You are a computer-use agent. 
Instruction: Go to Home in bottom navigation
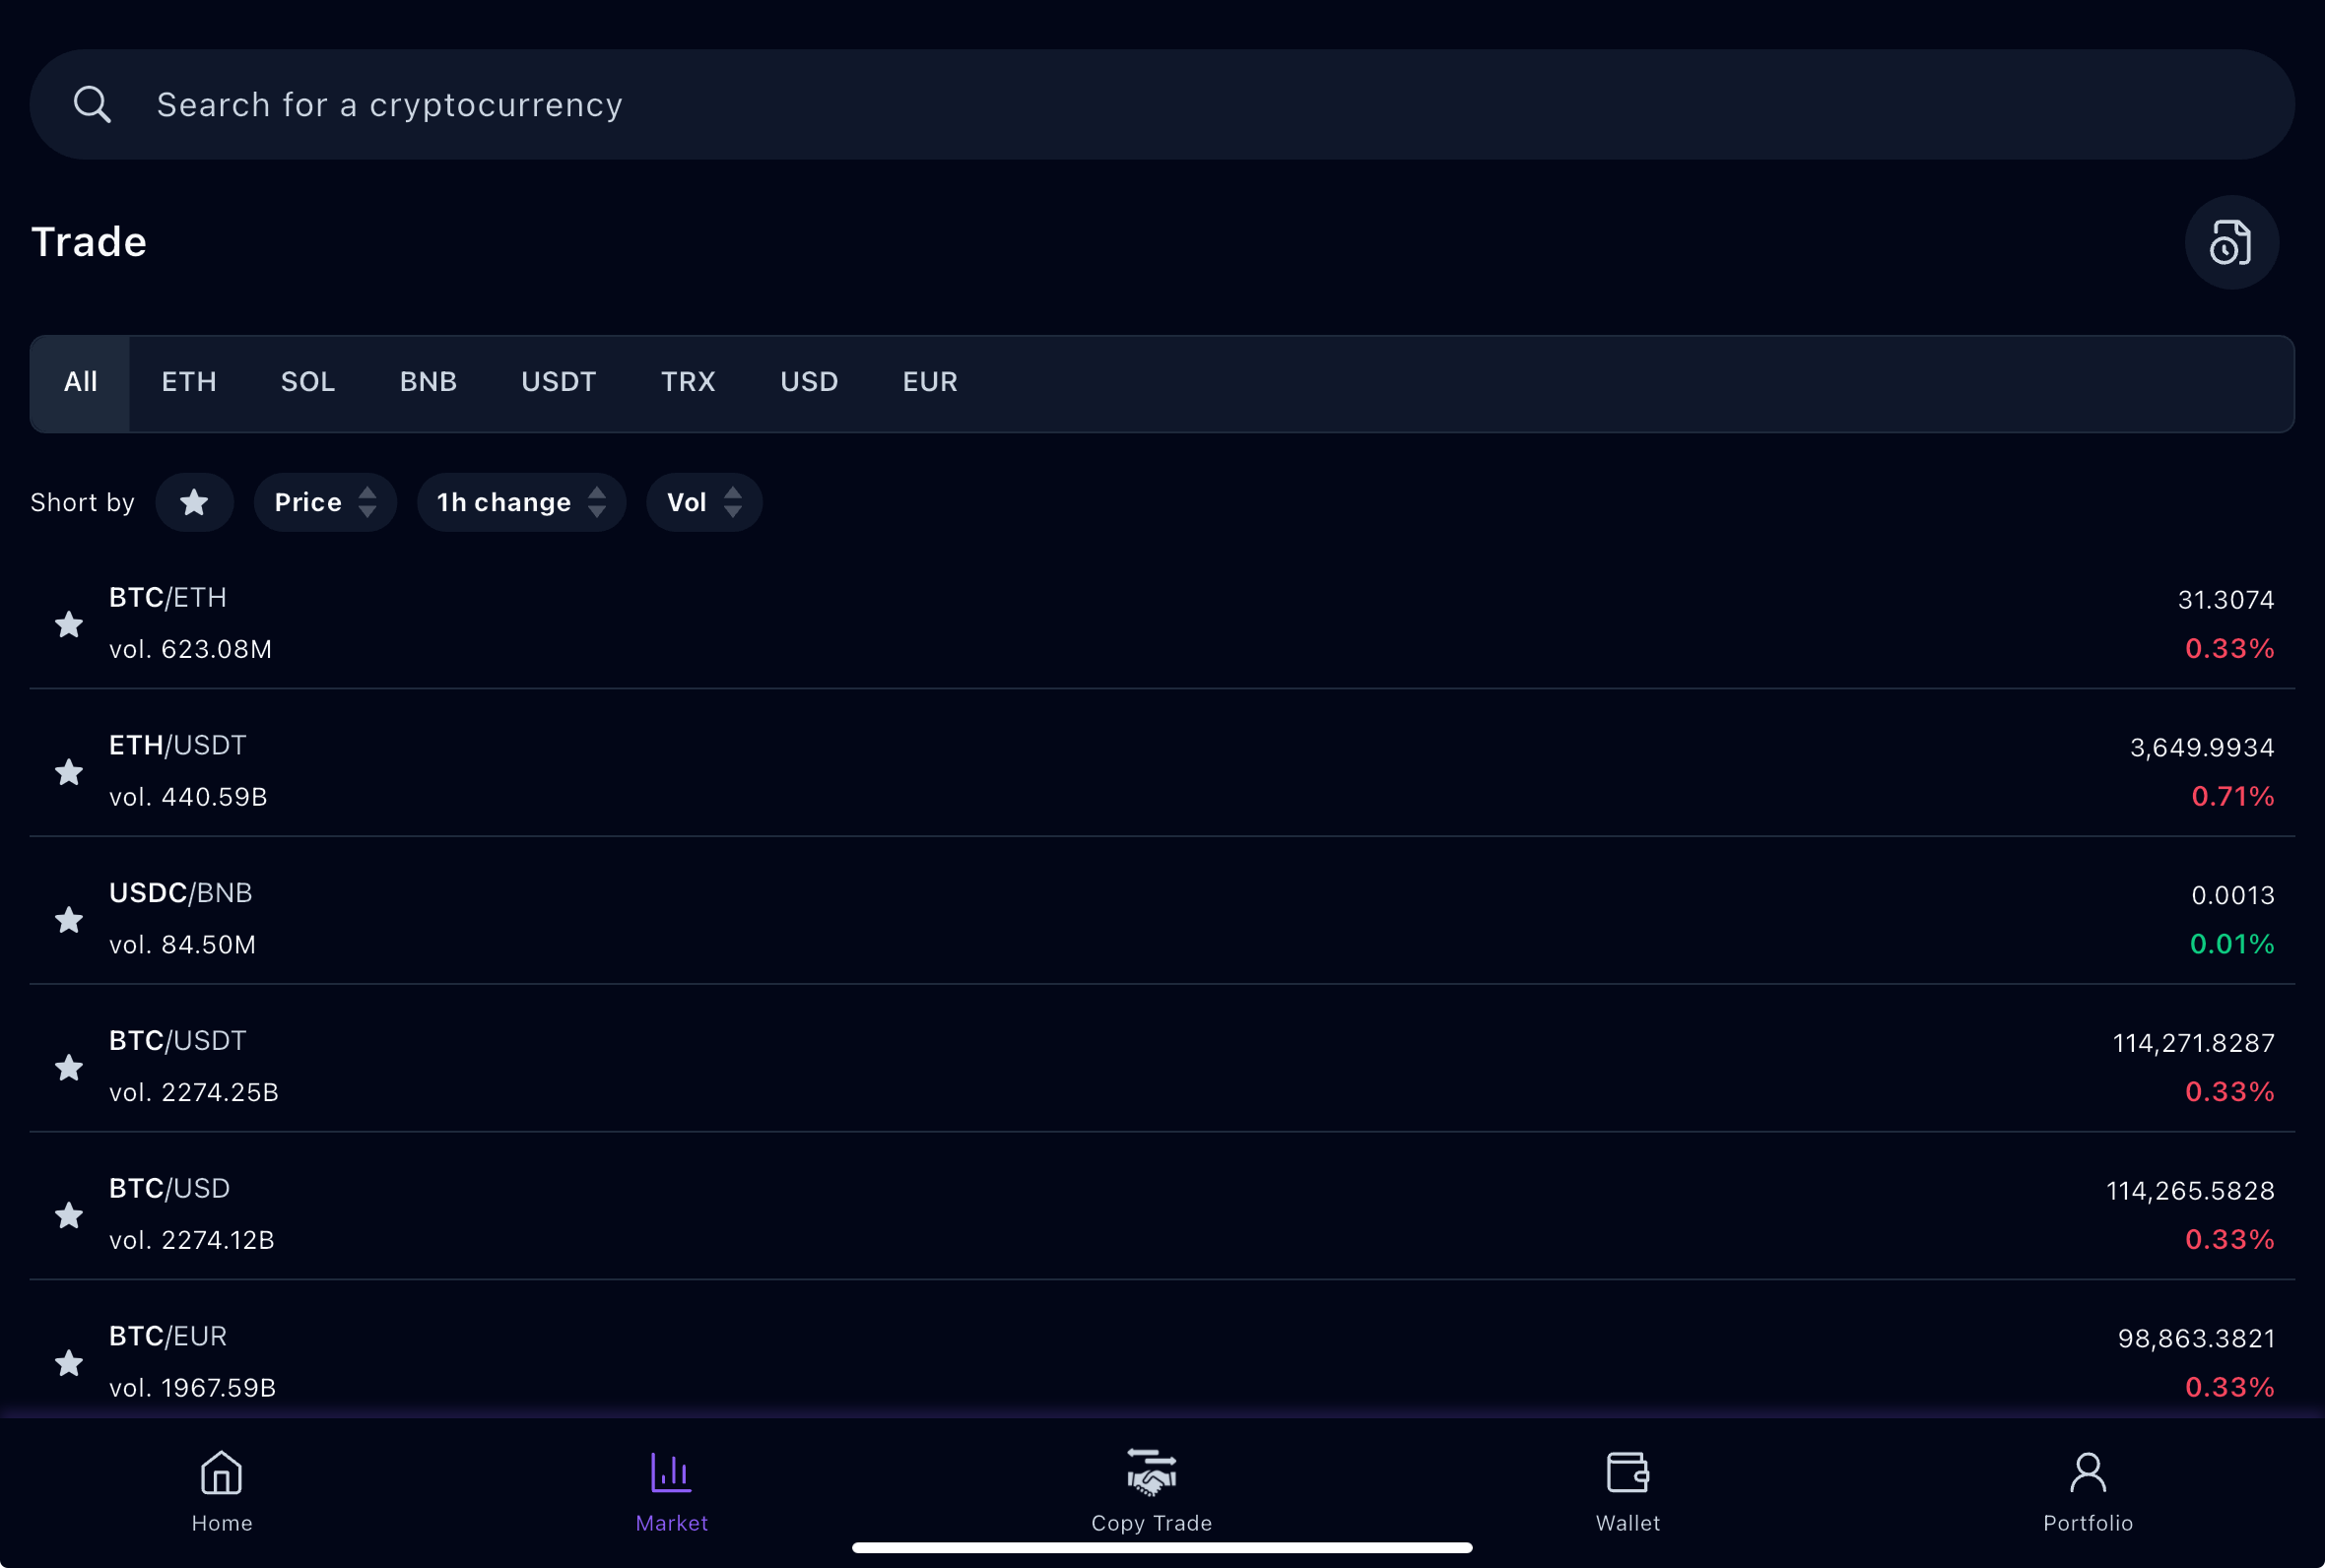pos(221,1490)
